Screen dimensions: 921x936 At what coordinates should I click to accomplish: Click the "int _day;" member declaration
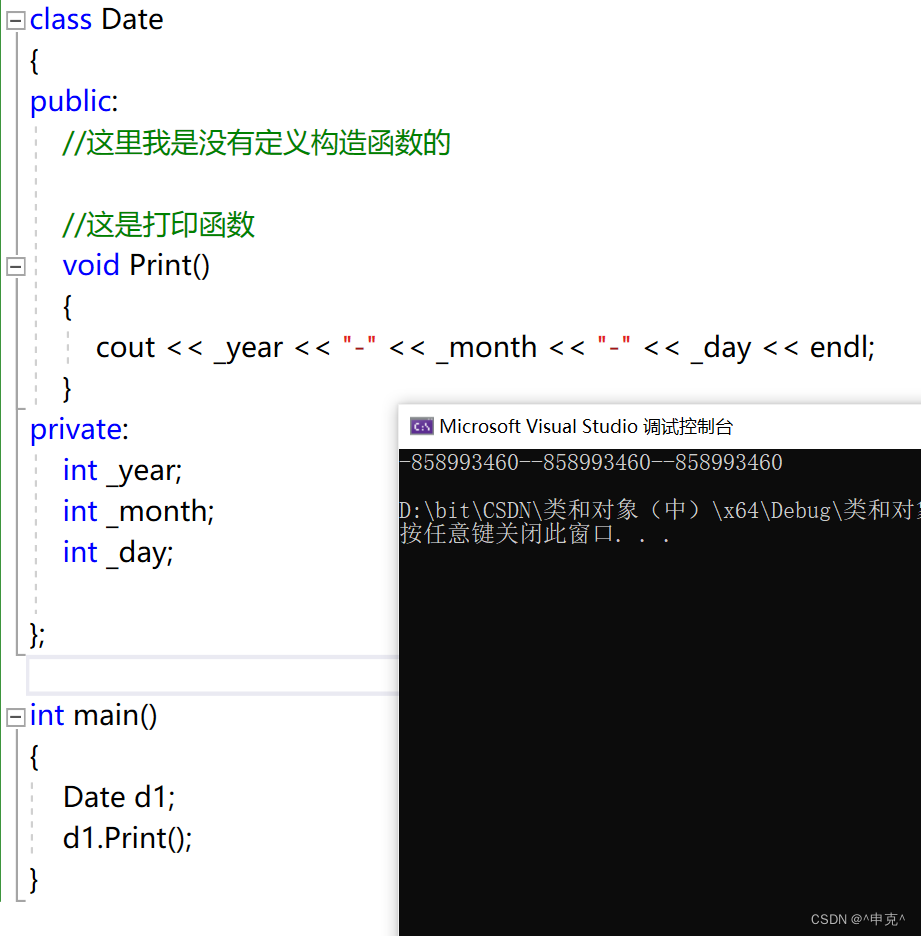pos(118,553)
